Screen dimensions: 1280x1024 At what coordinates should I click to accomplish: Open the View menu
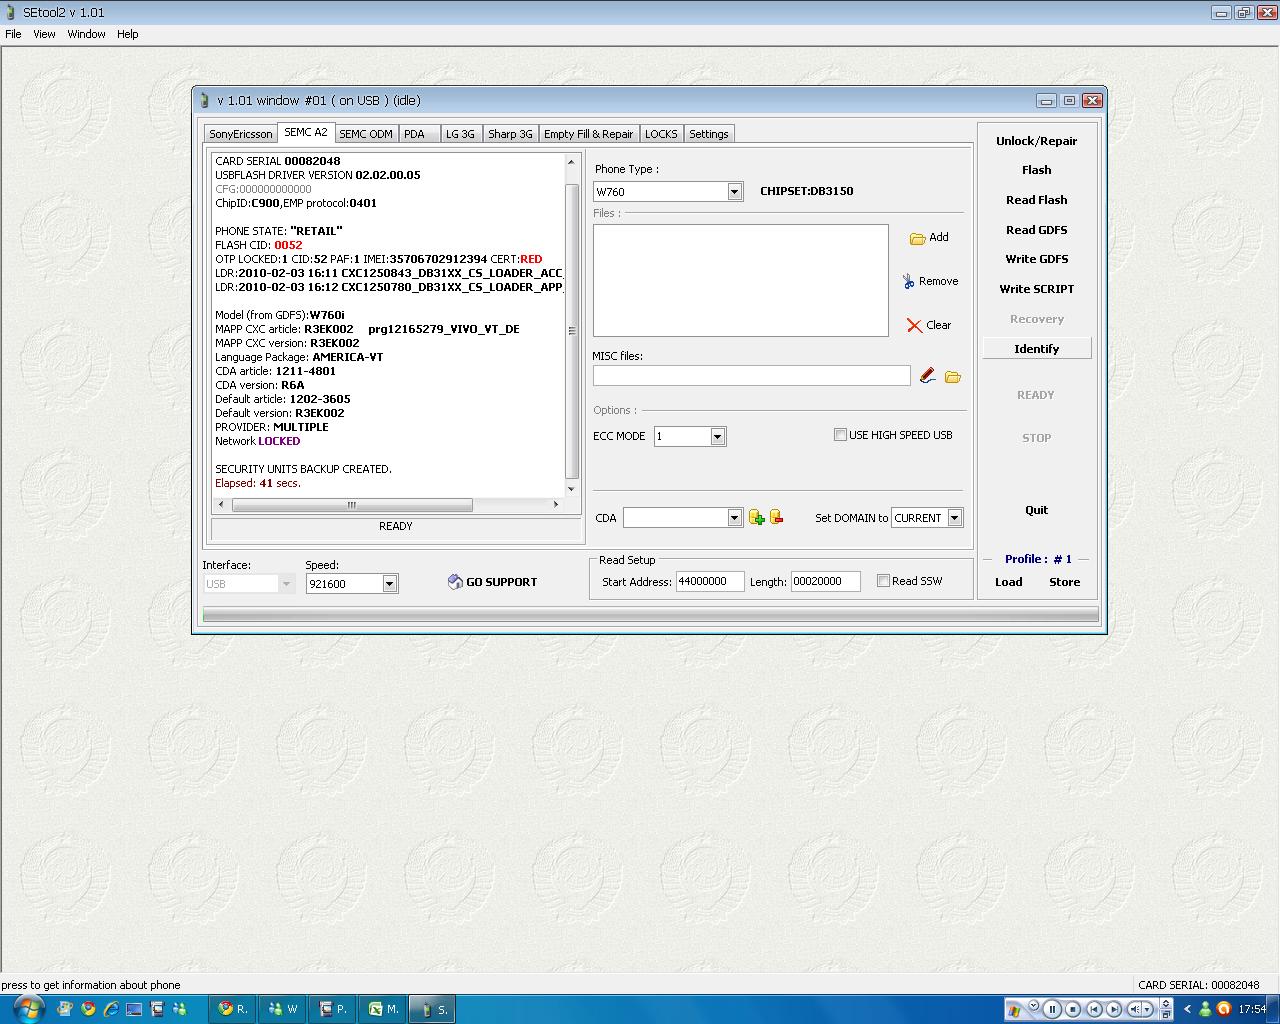point(44,34)
